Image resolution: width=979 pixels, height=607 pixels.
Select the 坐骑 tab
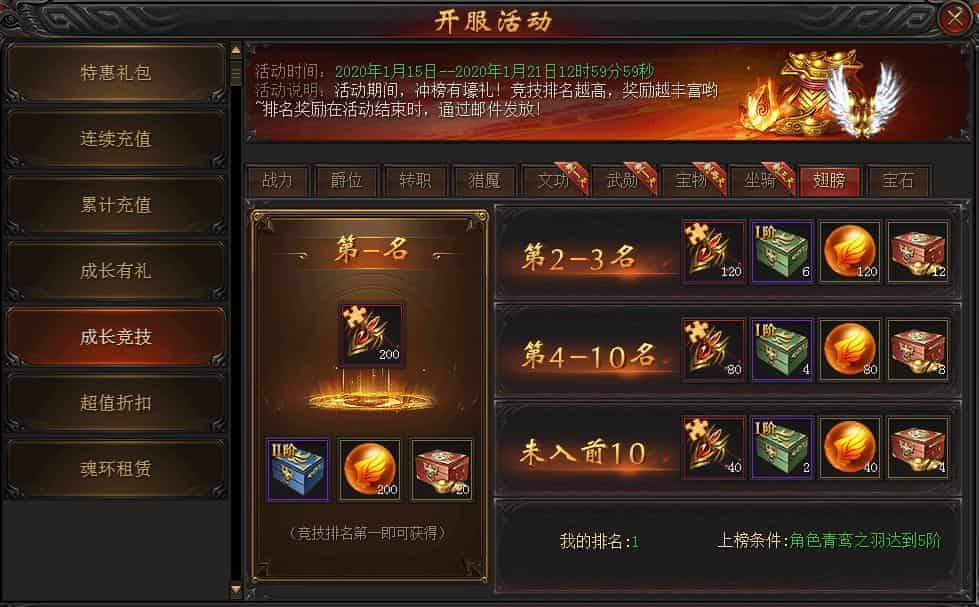click(760, 181)
